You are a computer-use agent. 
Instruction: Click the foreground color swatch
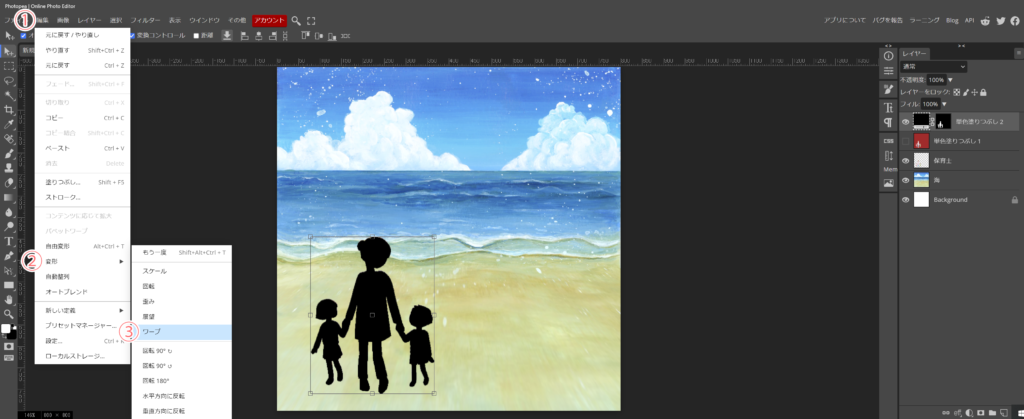pos(6,329)
